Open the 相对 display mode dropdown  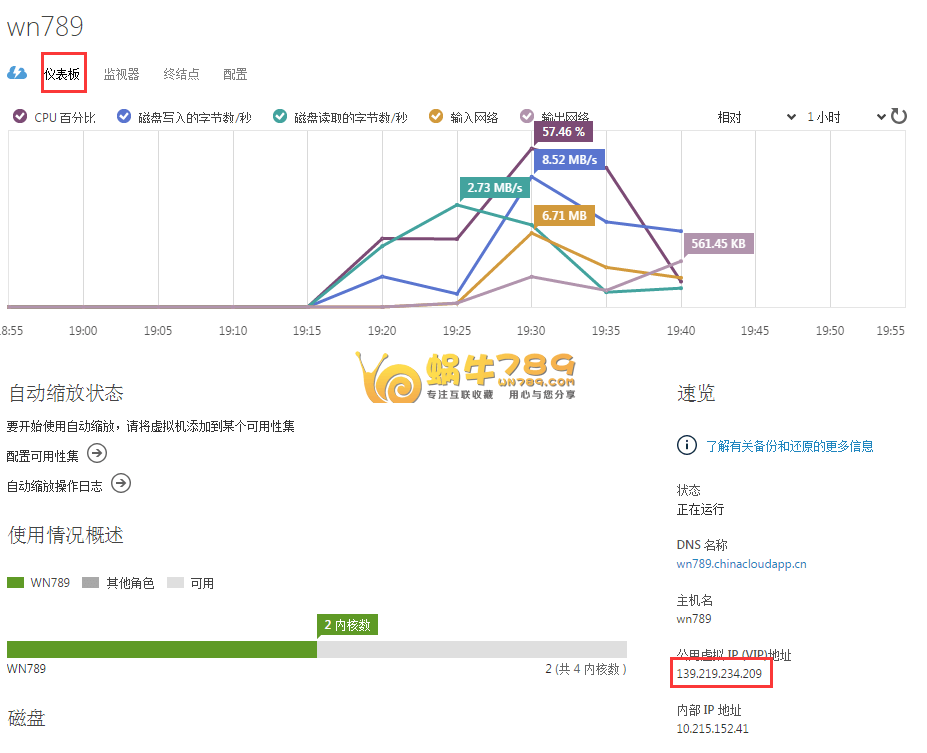click(755, 117)
